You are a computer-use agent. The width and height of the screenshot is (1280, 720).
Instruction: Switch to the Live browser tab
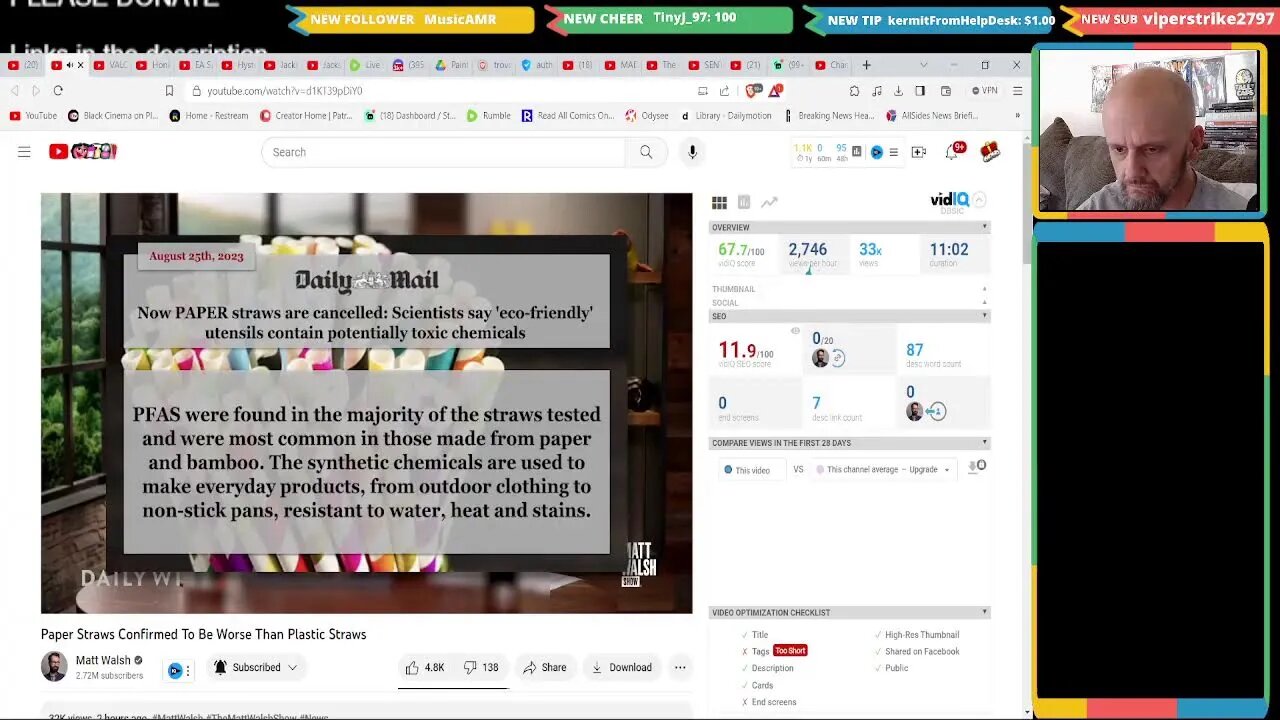(365, 65)
